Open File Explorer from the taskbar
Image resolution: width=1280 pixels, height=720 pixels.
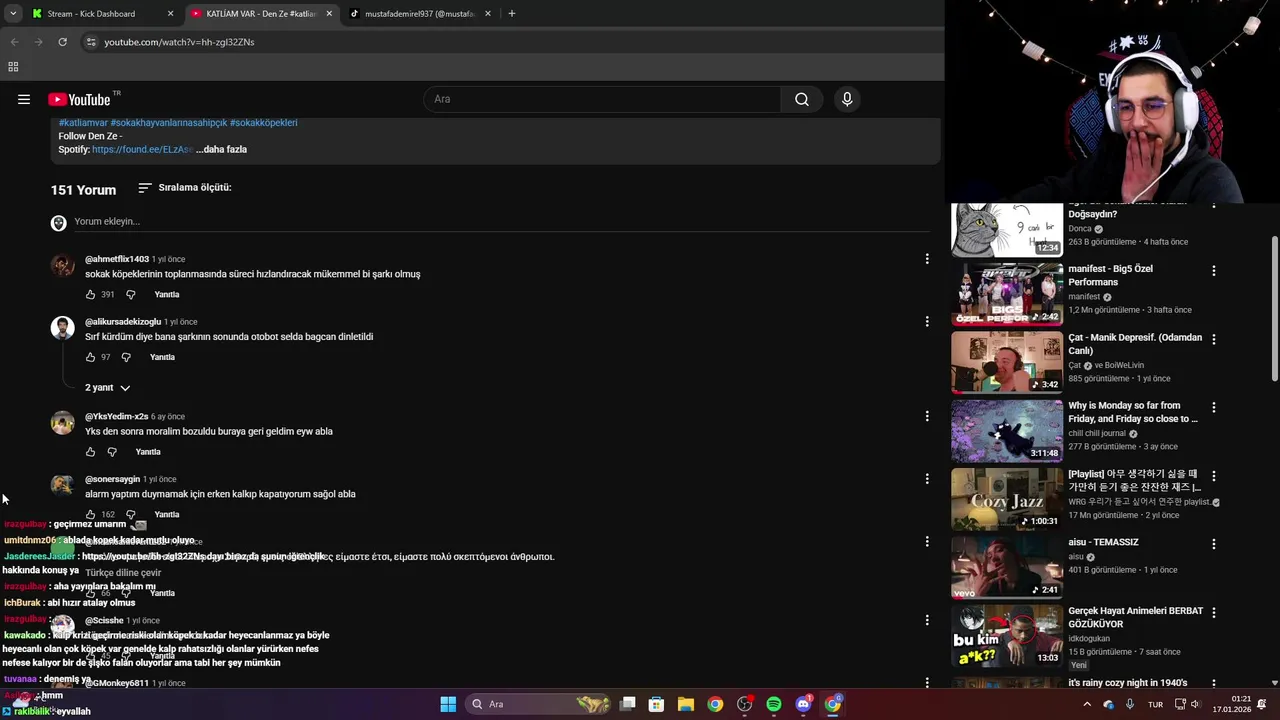686,704
